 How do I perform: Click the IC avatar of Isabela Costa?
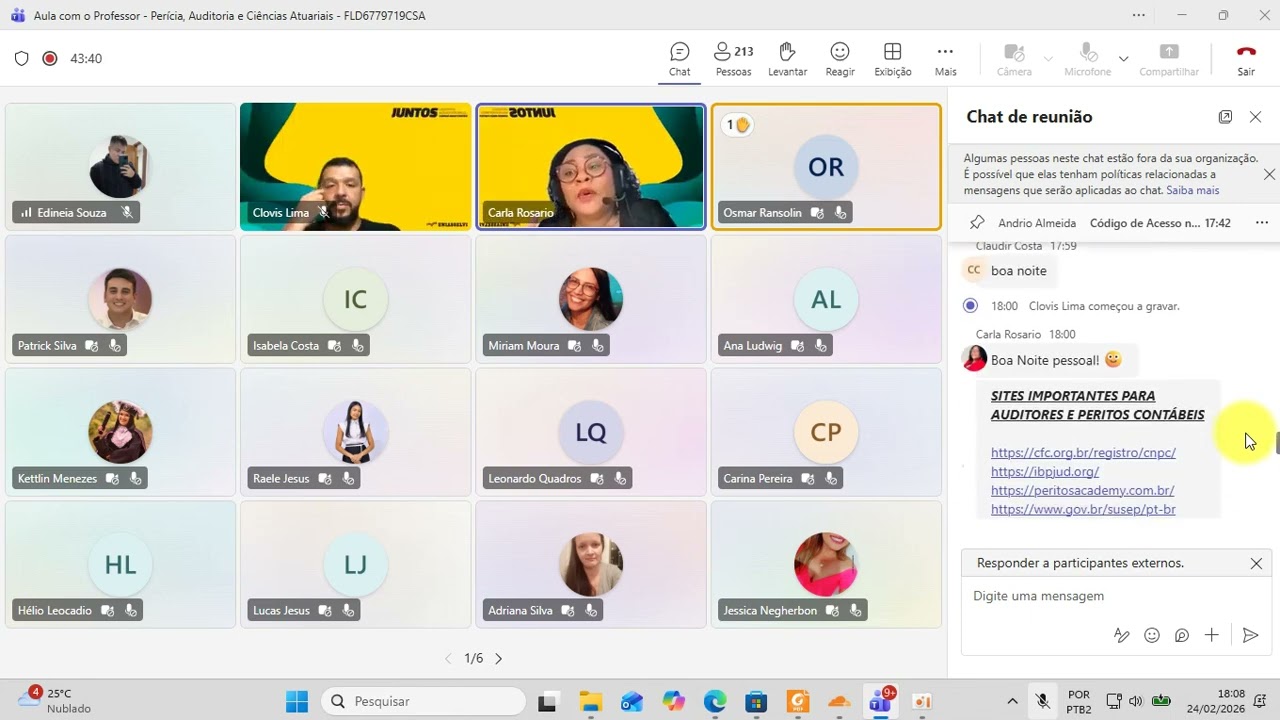(355, 300)
